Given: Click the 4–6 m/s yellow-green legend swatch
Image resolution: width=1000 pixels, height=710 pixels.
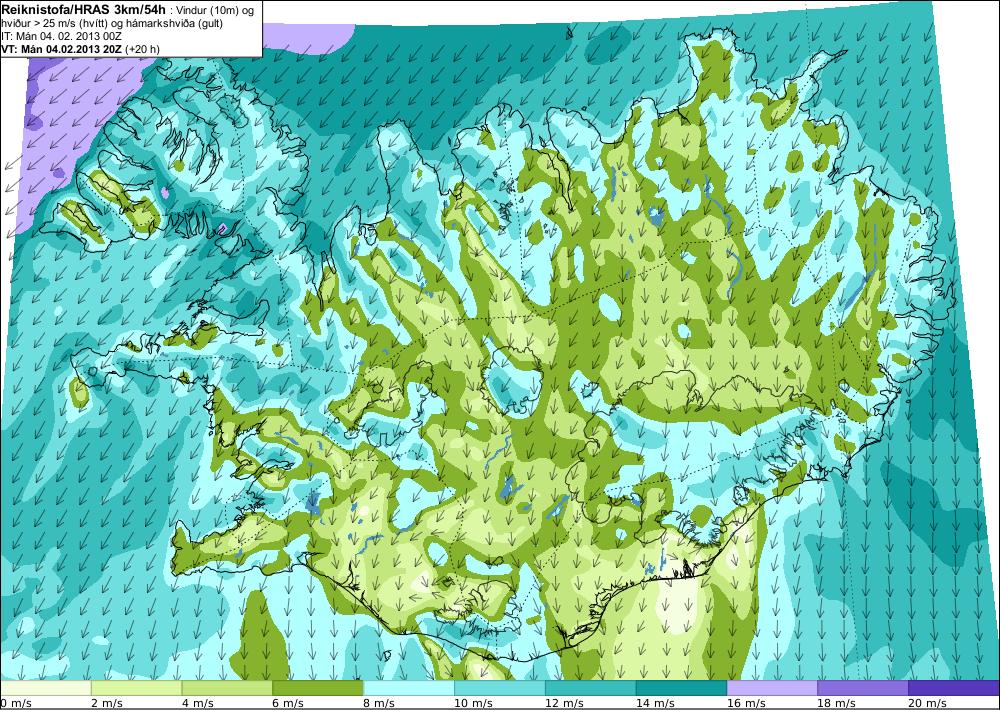Looking at the screenshot, I should 227,688.
